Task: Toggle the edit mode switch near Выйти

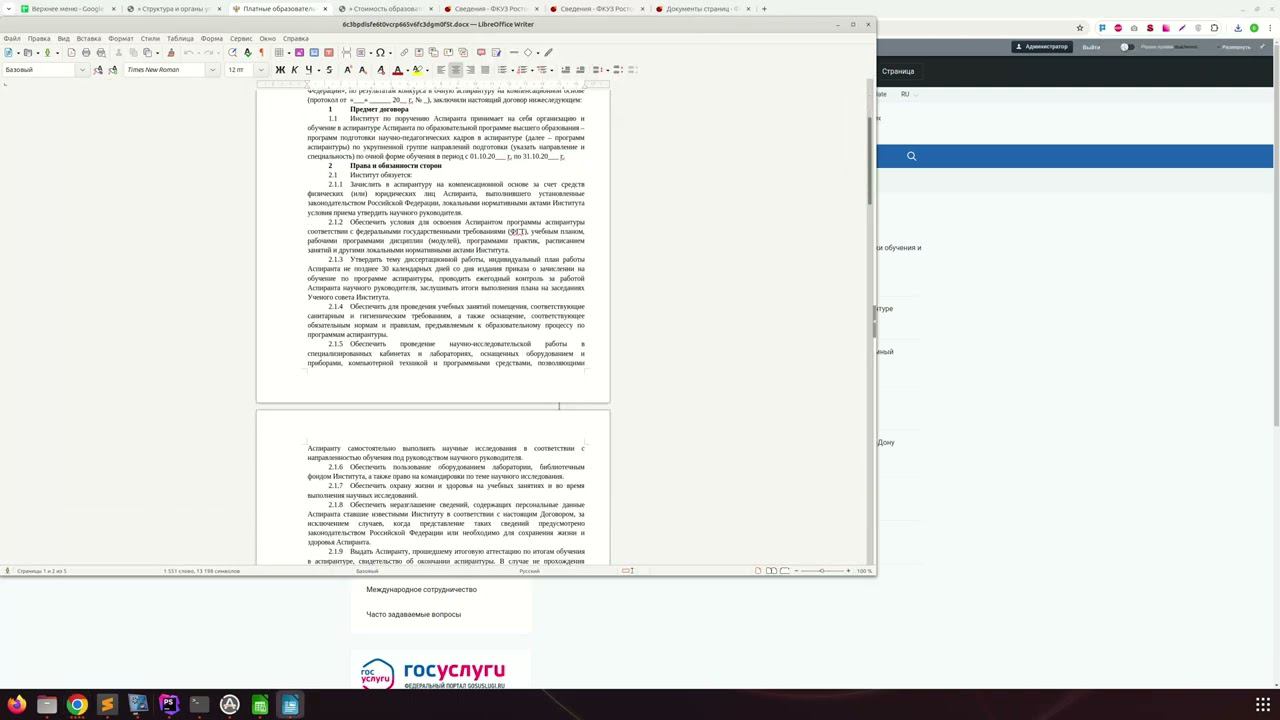Action: (1126, 46)
